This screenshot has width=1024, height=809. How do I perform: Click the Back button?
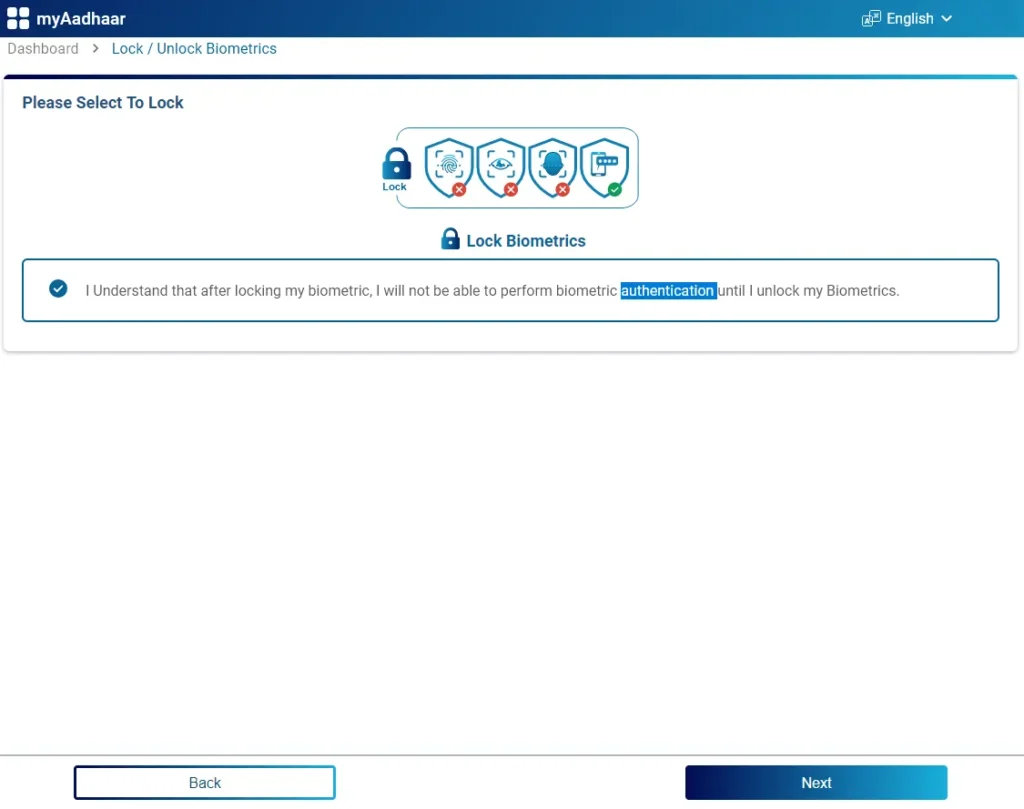[204, 782]
